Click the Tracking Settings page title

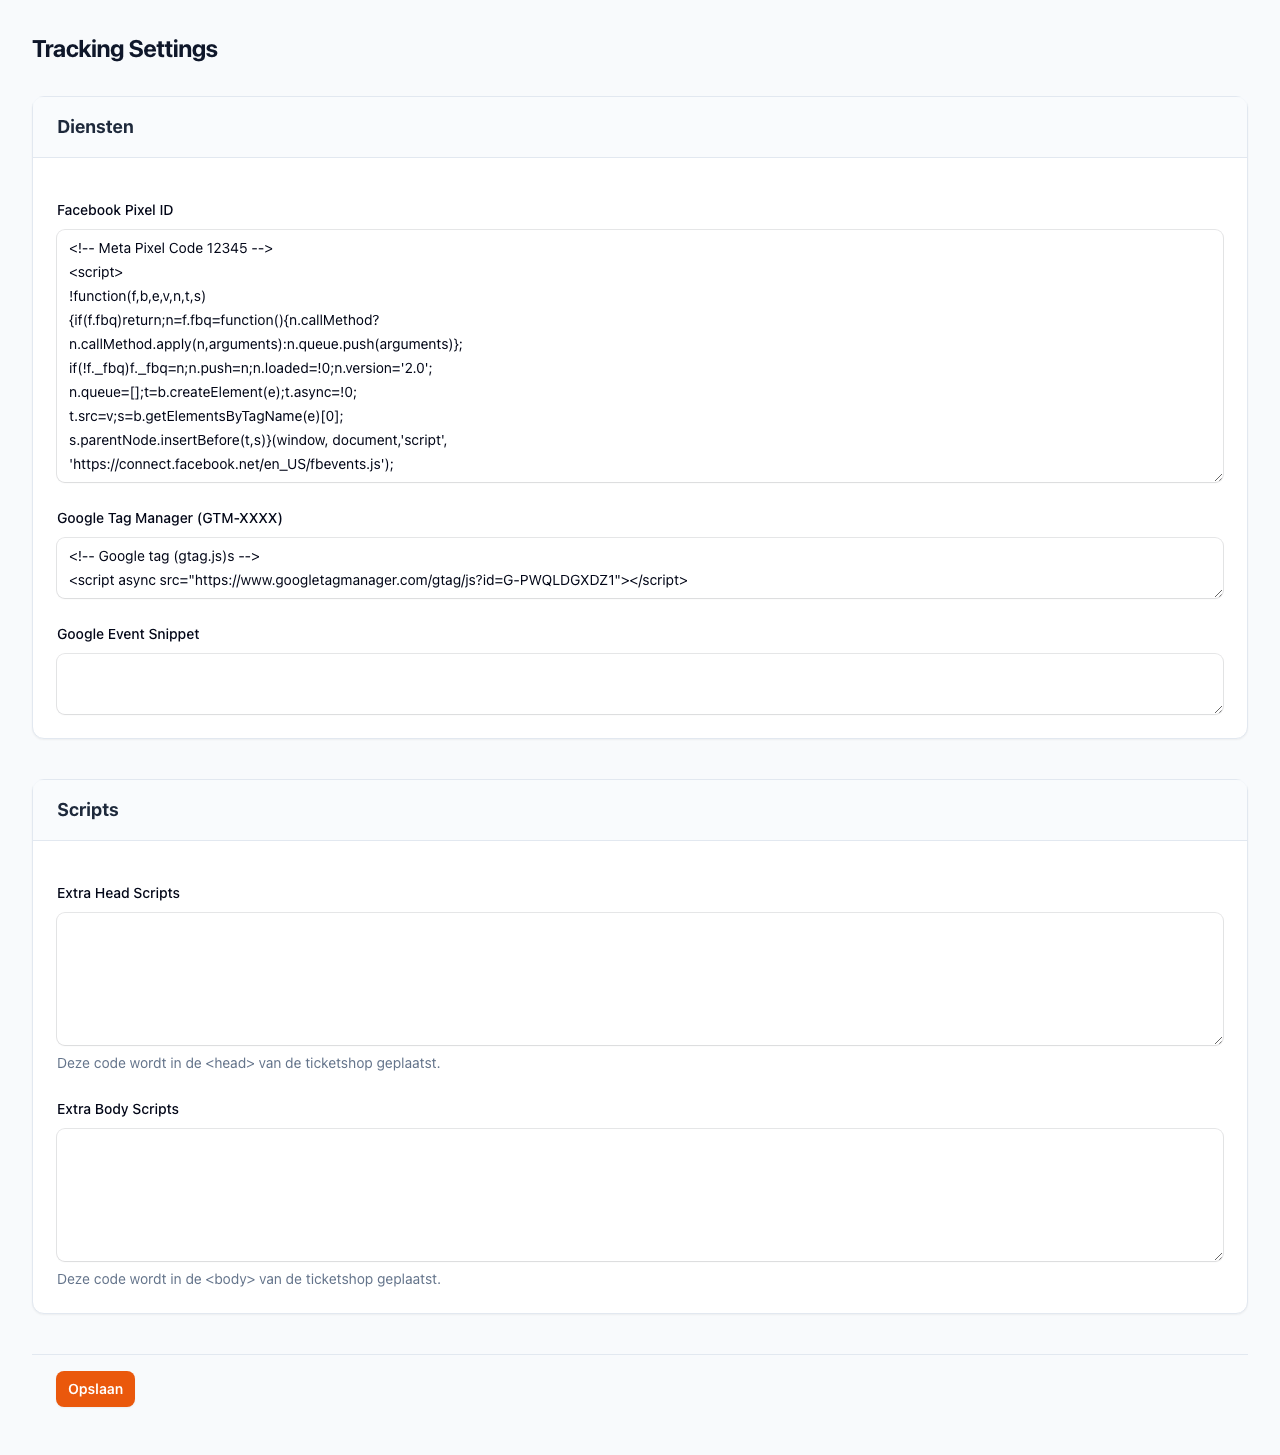click(x=125, y=49)
